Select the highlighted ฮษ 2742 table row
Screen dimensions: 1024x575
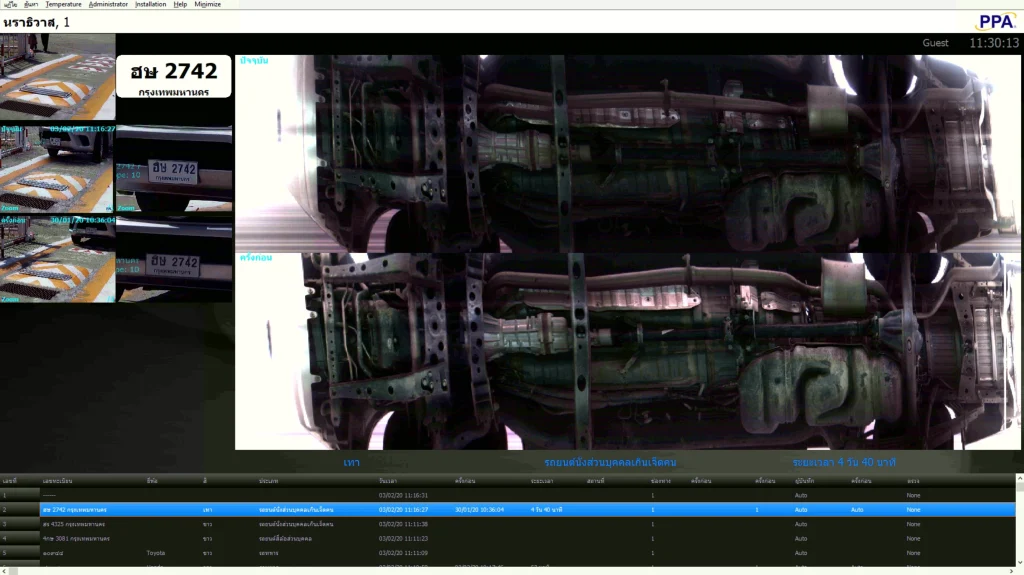click(x=500, y=510)
